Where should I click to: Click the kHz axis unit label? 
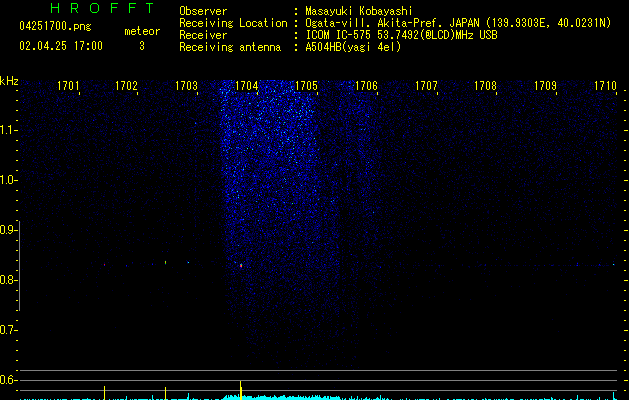9,81
